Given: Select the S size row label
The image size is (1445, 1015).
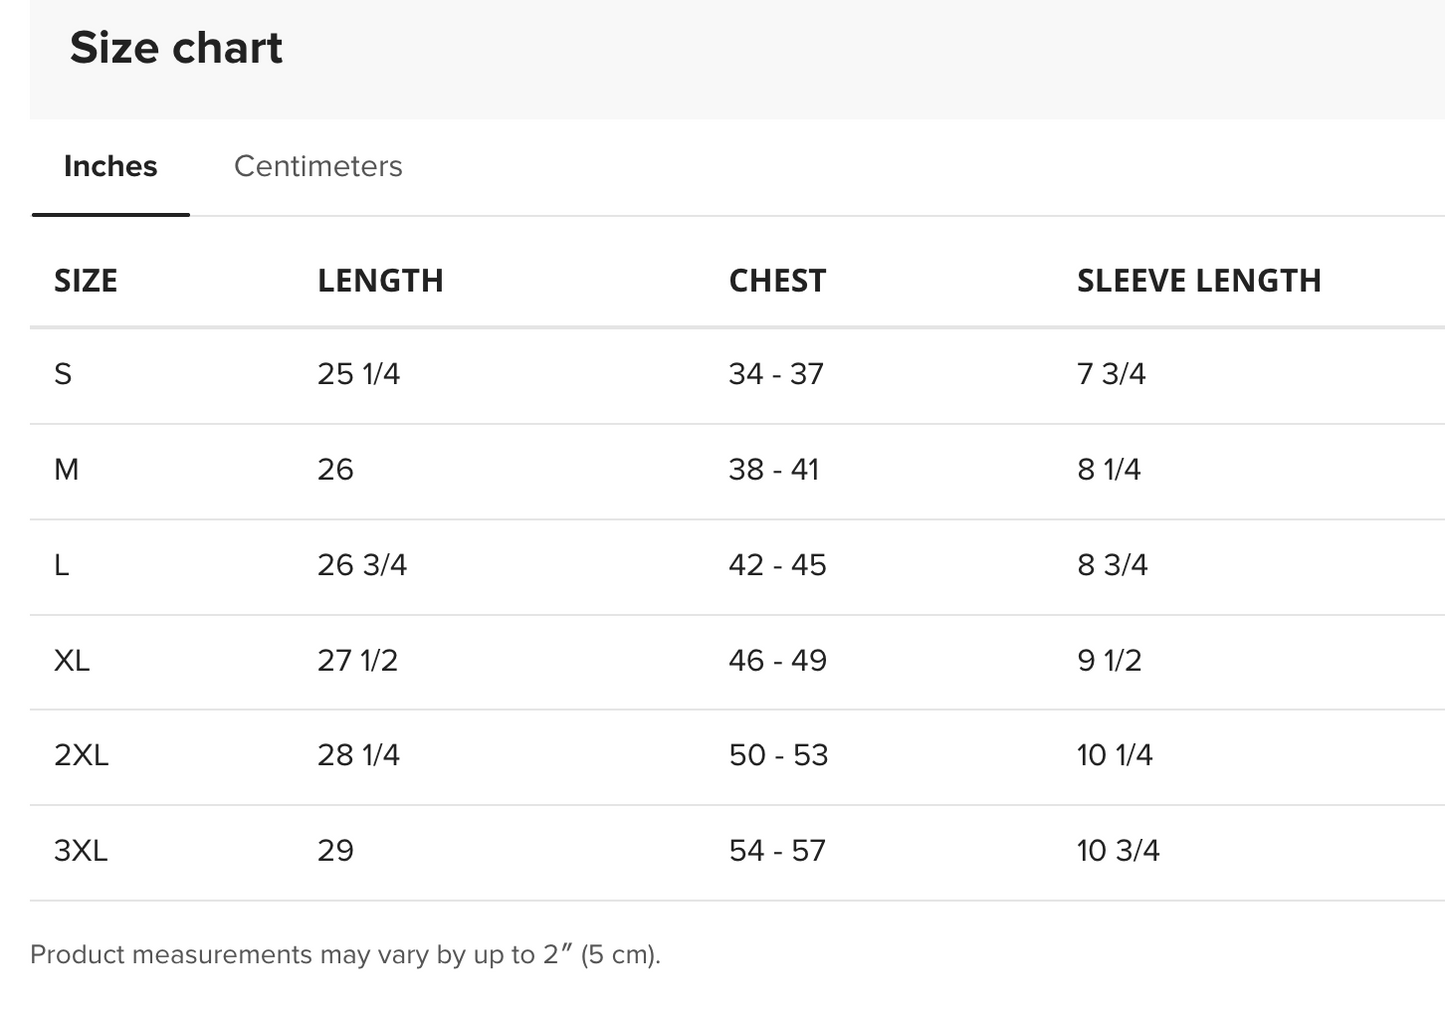Looking at the screenshot, I should (x=63, y=374).
